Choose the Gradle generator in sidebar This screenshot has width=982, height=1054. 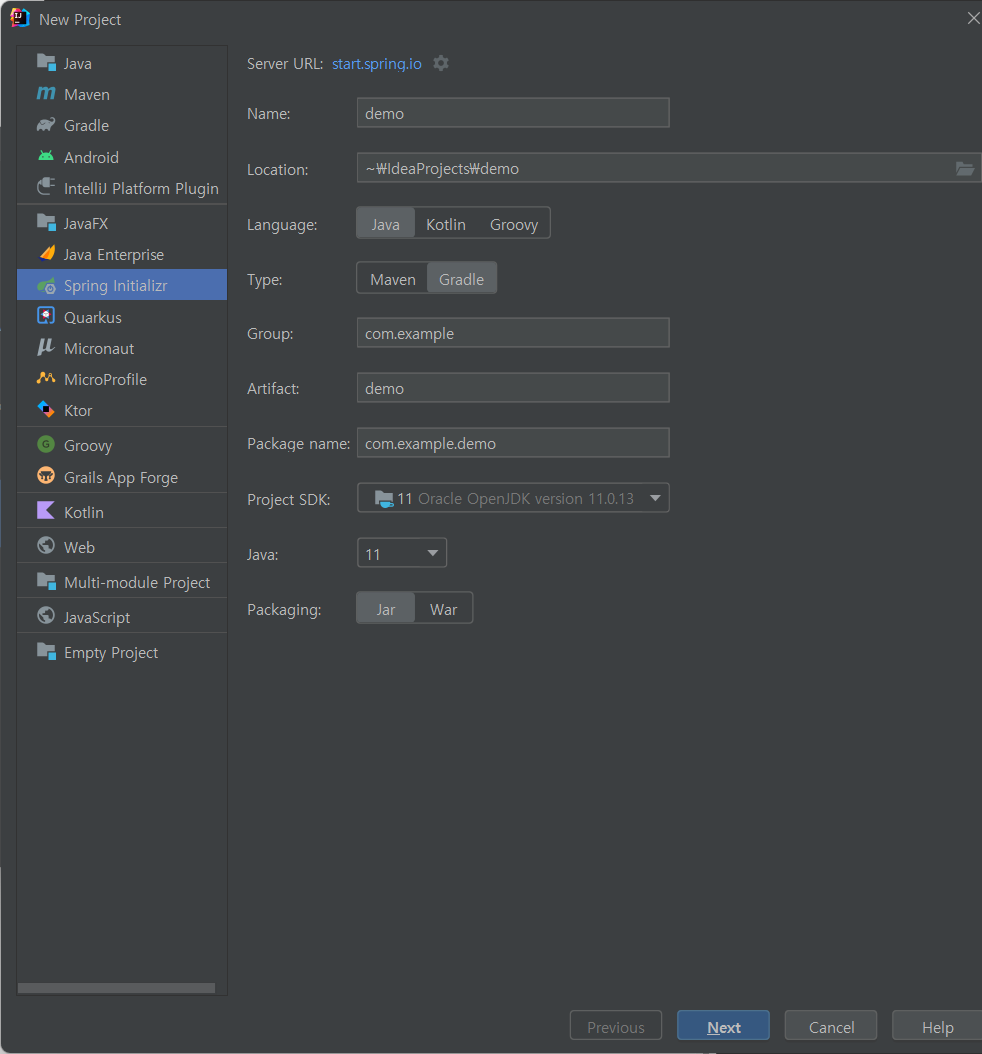[x=122, y=126]
